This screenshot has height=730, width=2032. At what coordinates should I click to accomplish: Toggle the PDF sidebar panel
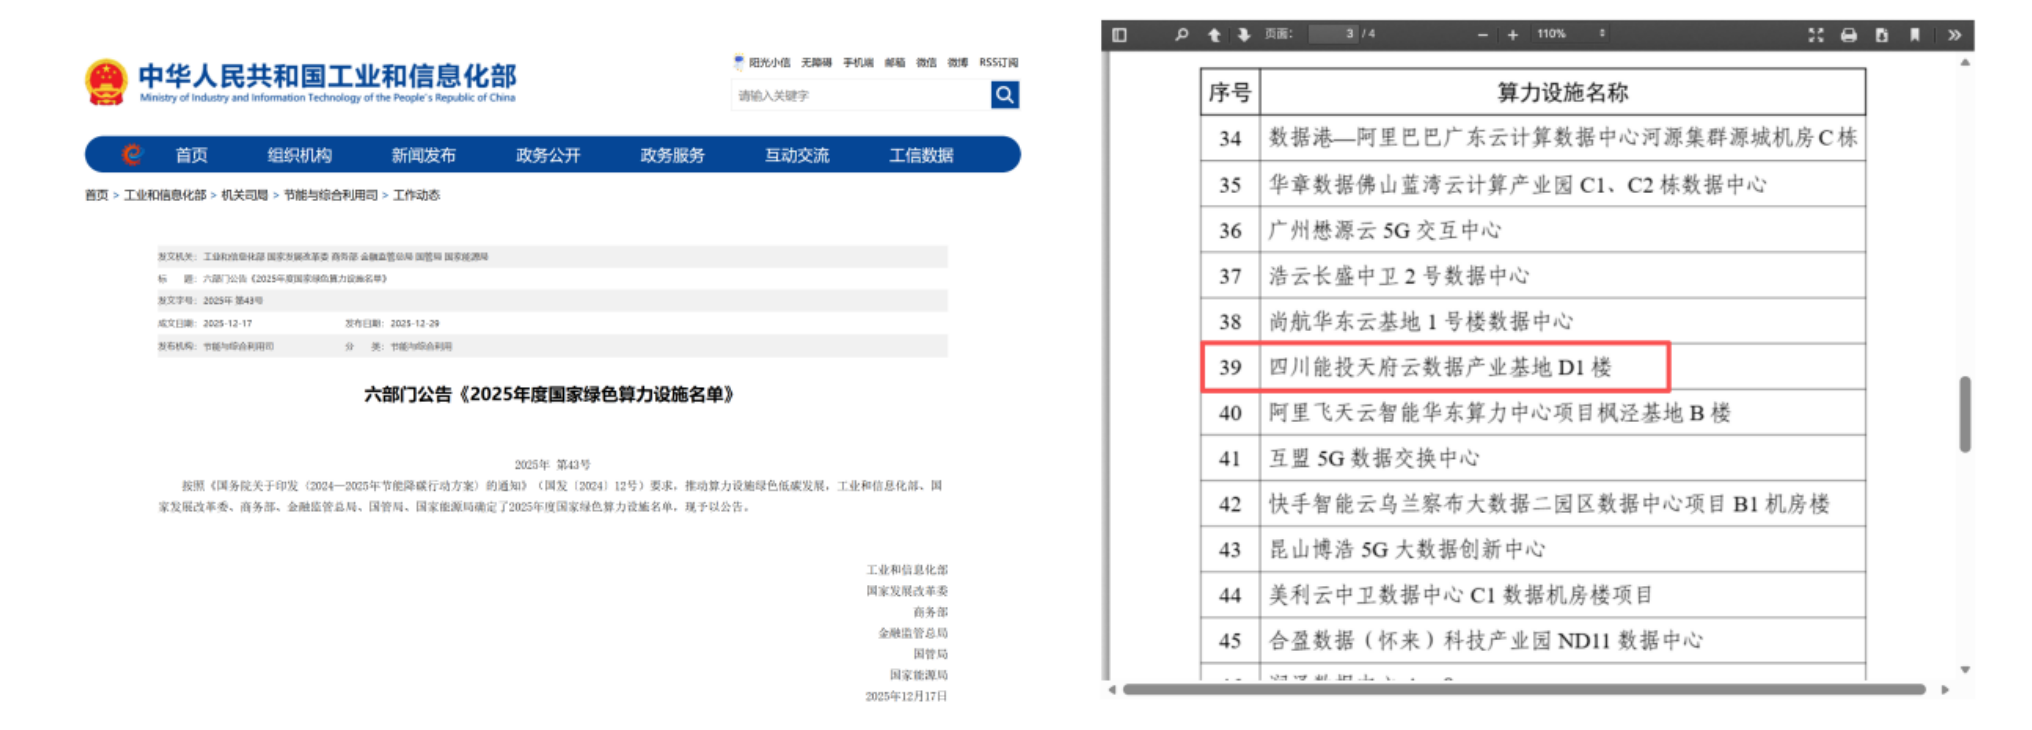pyautogui.click(x=1119, y=35)
